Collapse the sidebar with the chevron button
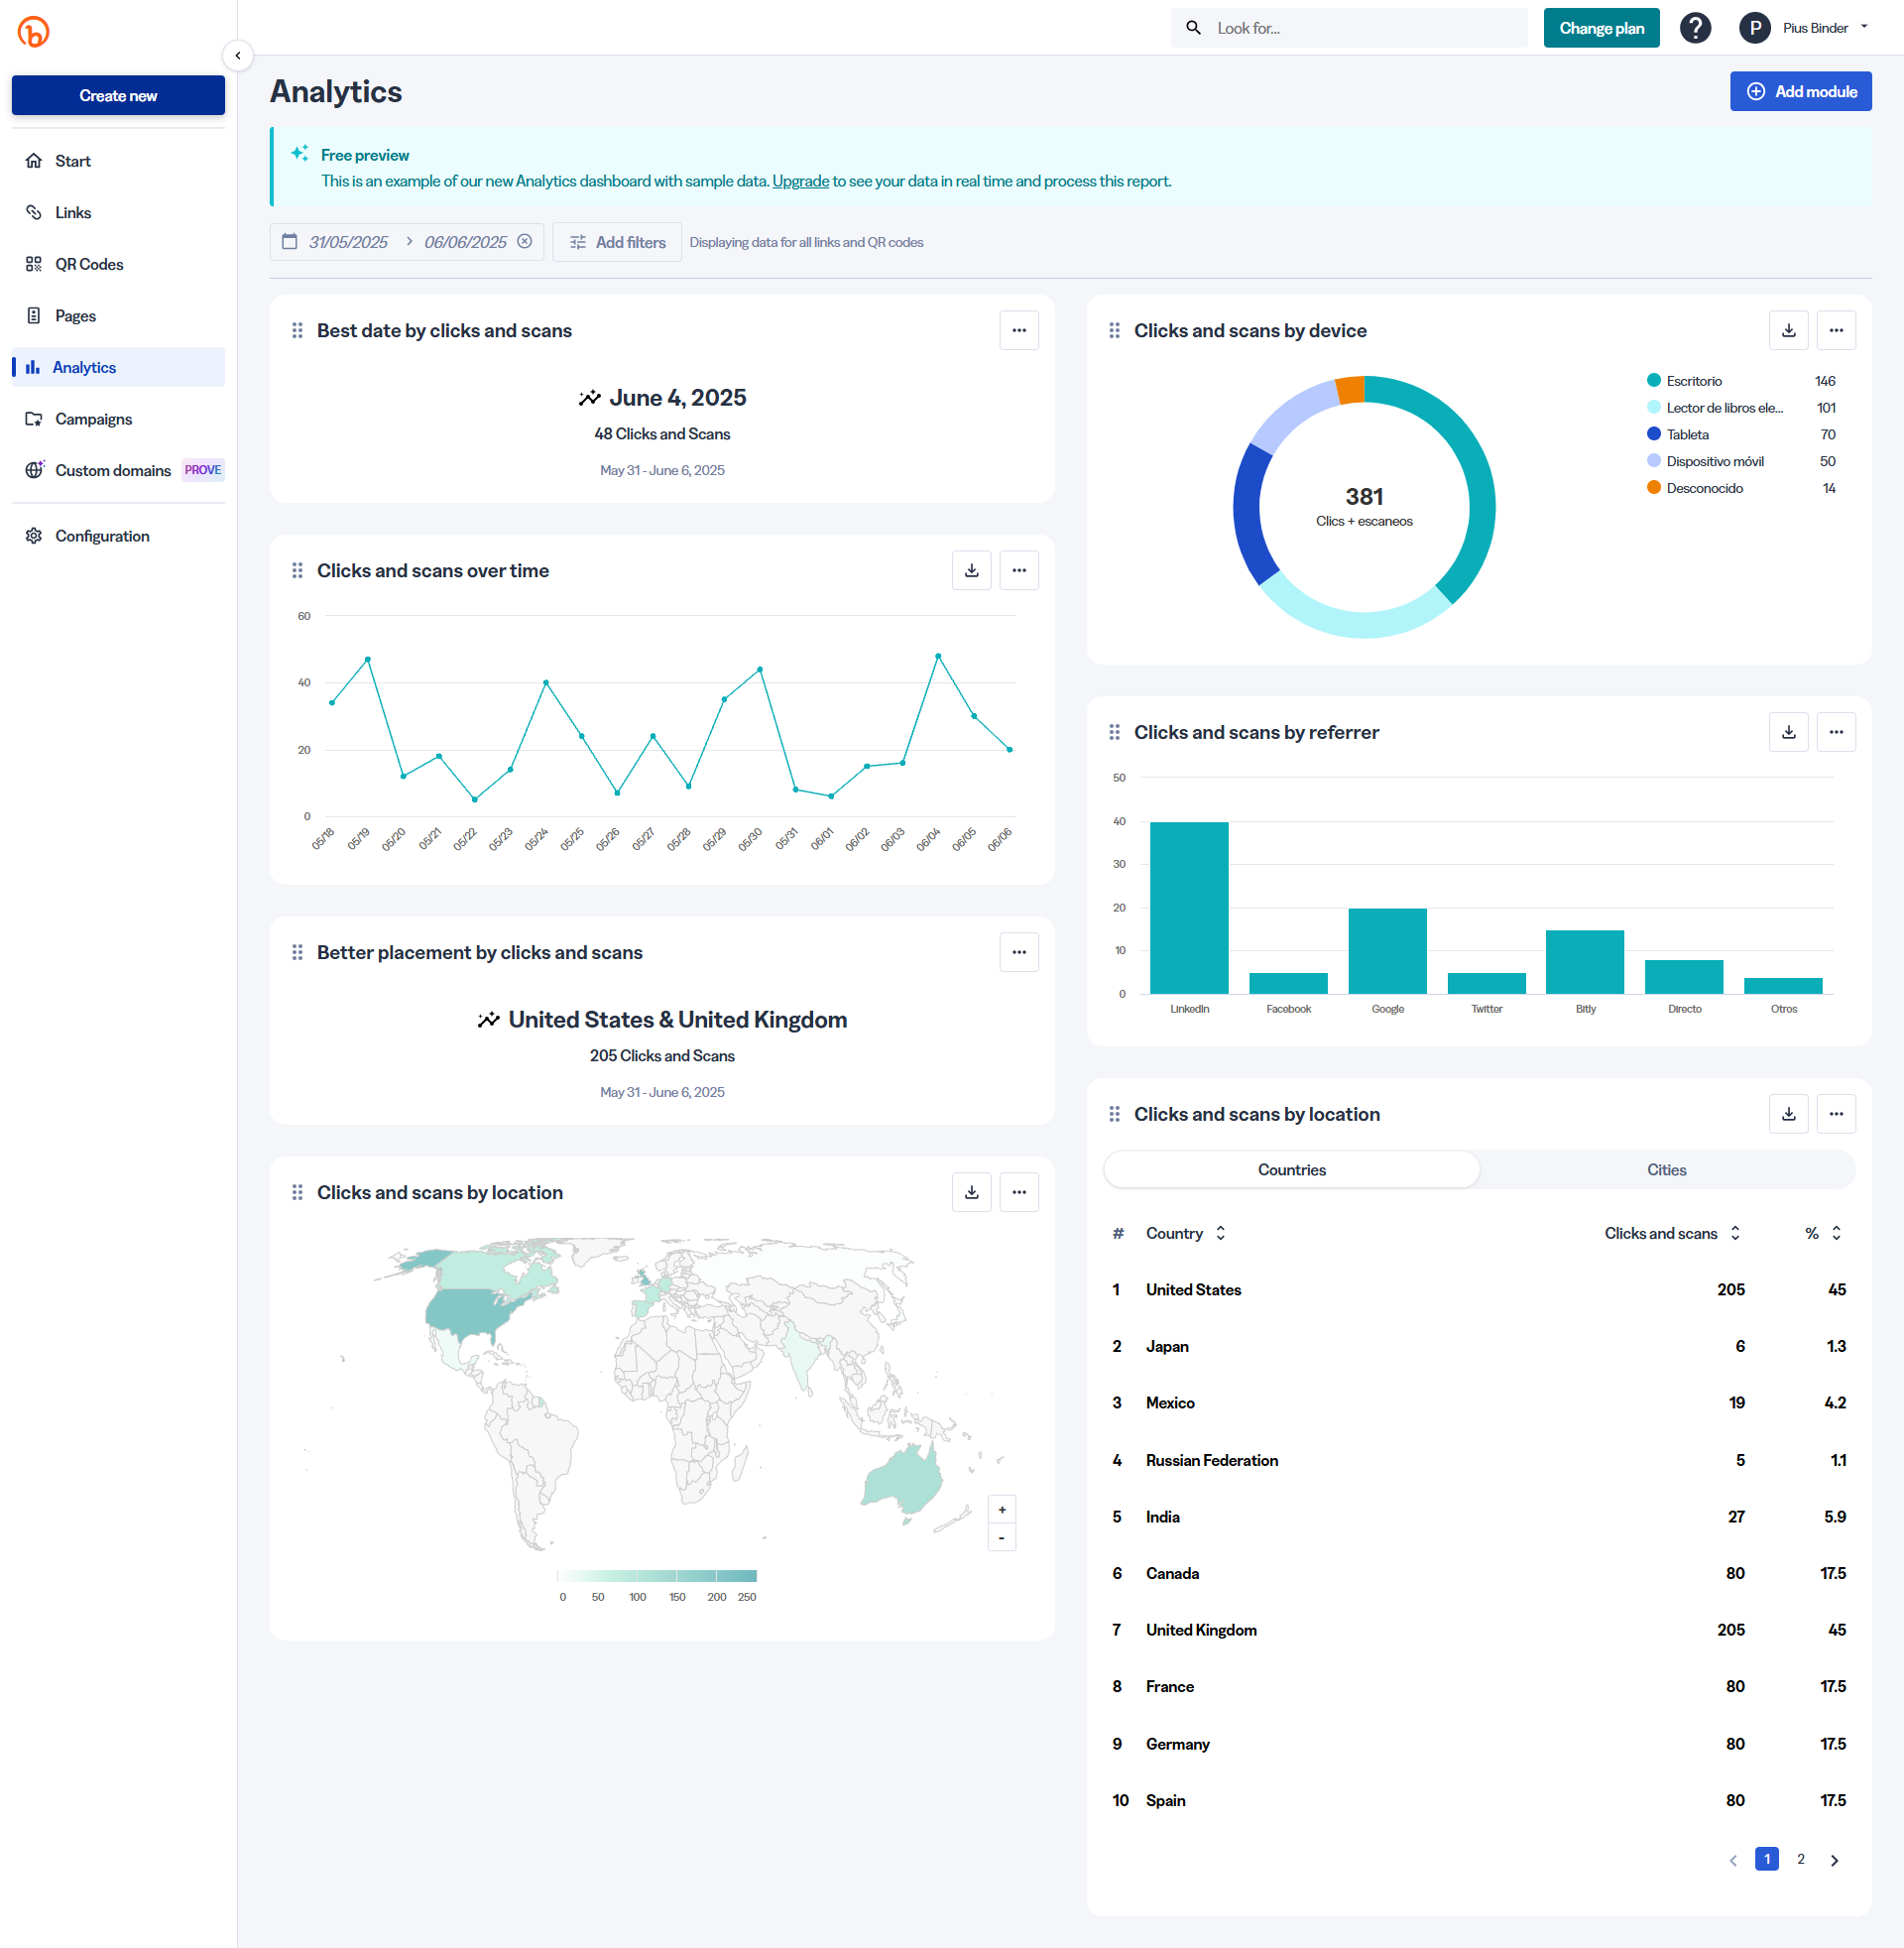 pyautogui.click(x=238, y=55)
